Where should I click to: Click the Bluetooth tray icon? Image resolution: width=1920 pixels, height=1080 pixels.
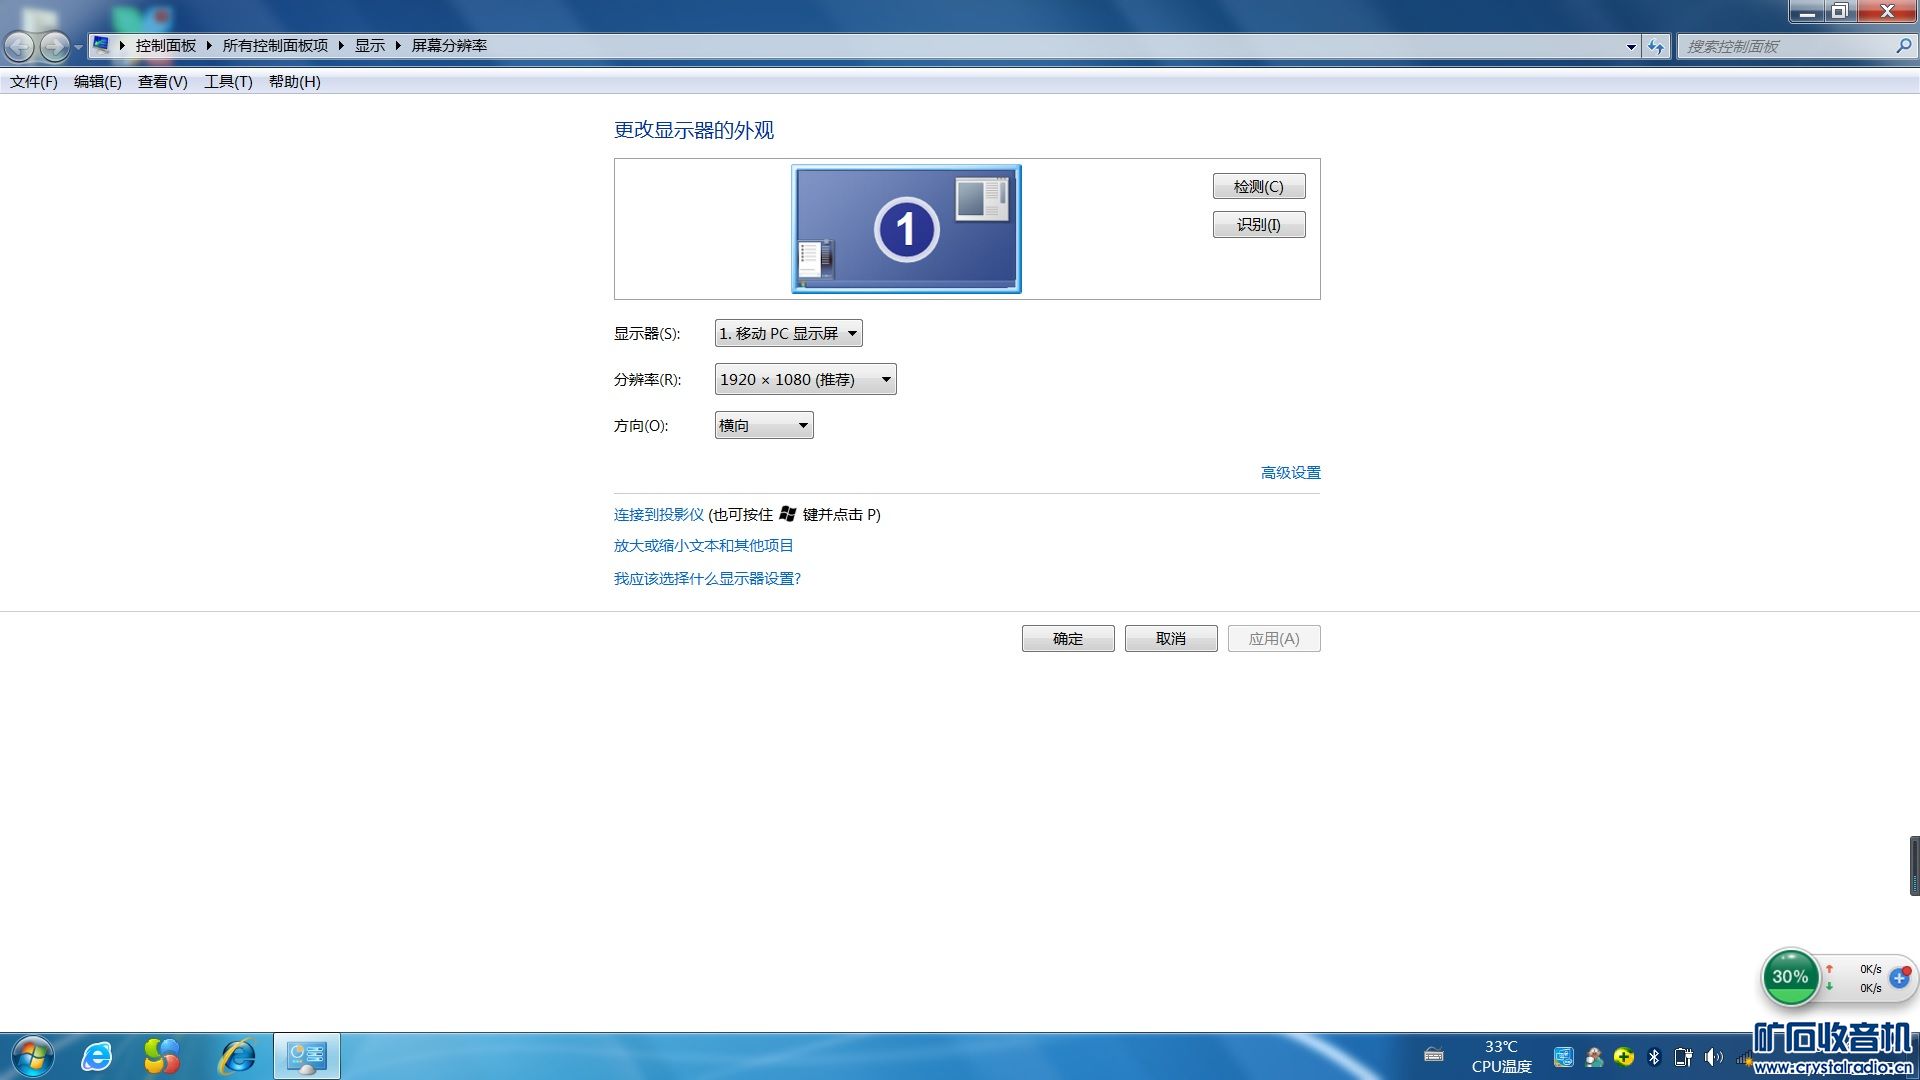point(1654,1057)
